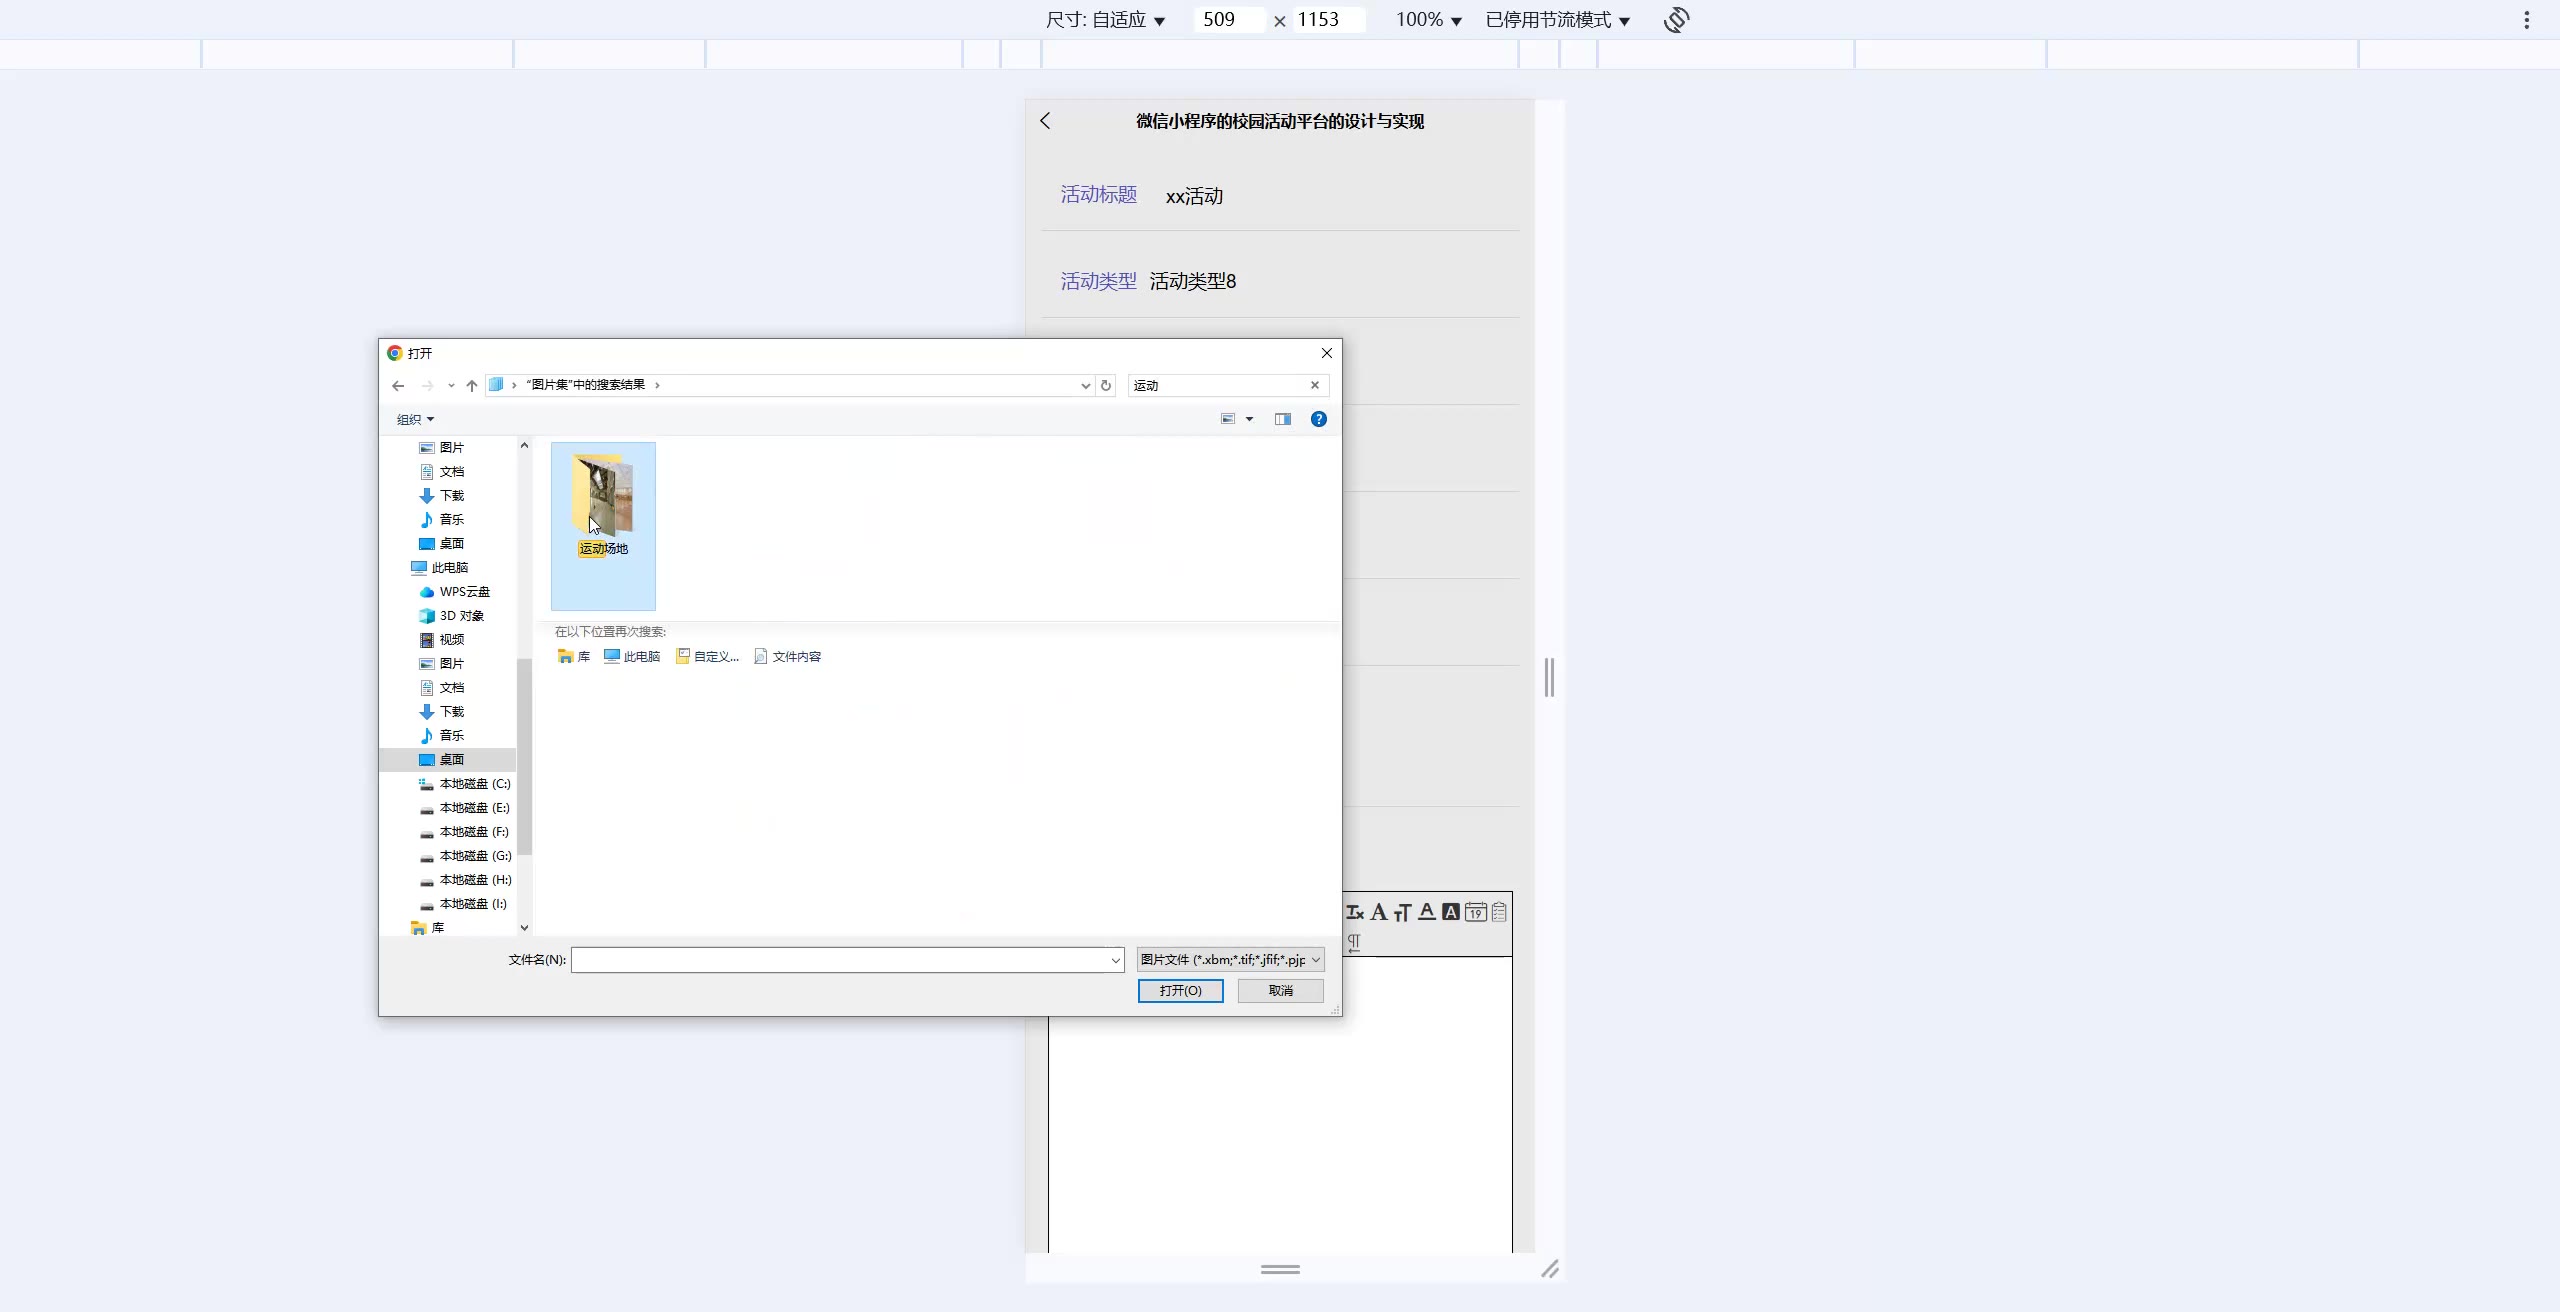The height and width of the screenshot is (1312, 2560).
Task: Click the clear formatting icon
Action: coord(1355,912)
